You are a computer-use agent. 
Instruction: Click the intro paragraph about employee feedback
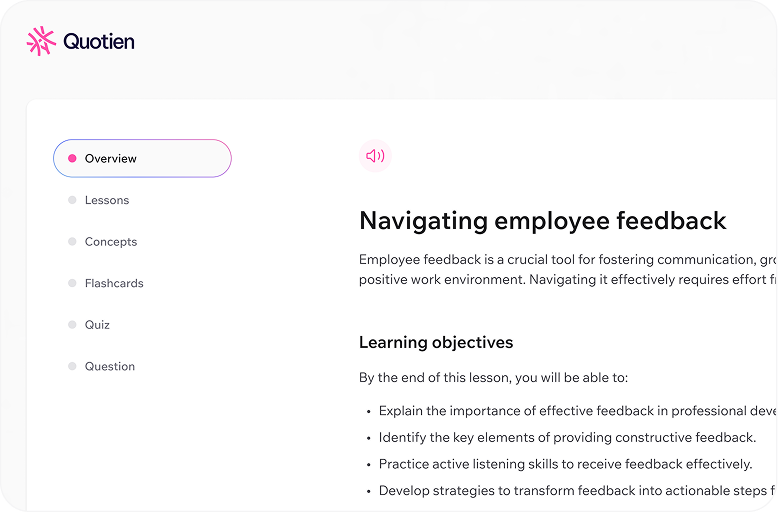point(568,269)
